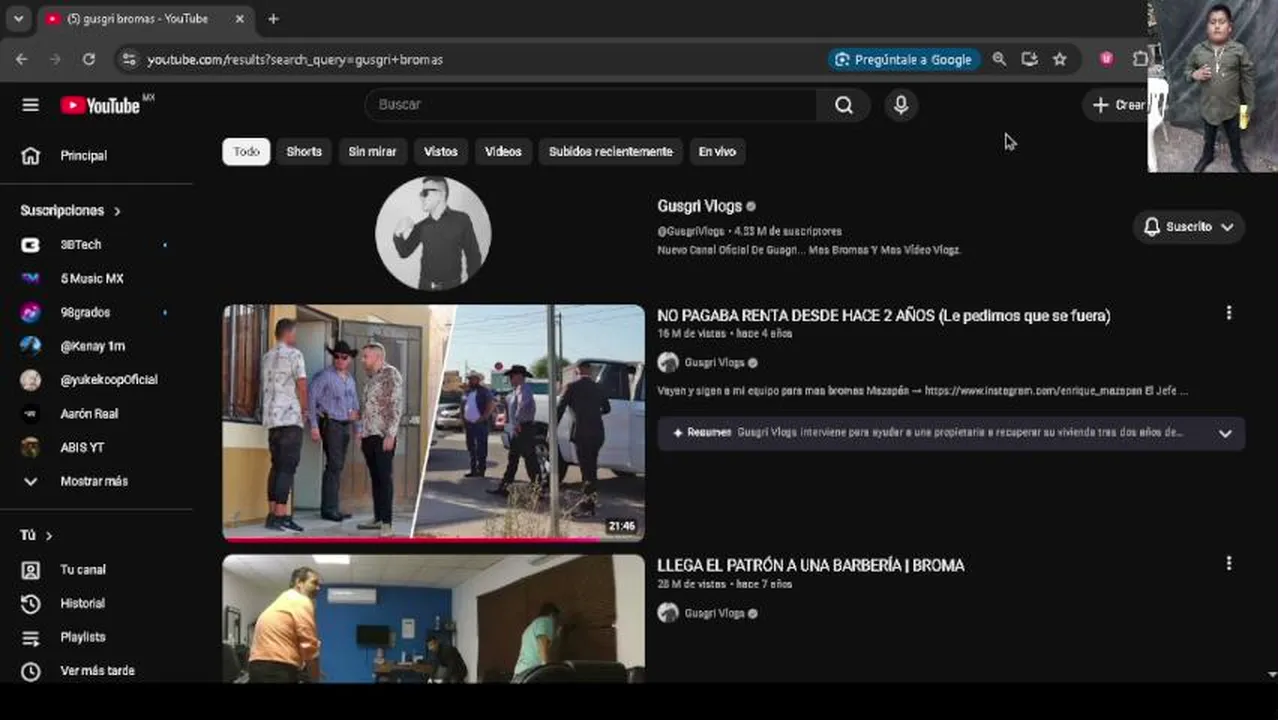Image resolution: width=1278 pixels, height=720 pixels.
Task: Open Gusgri Vlogs under the renta video
Action: [x=714, y=363]
